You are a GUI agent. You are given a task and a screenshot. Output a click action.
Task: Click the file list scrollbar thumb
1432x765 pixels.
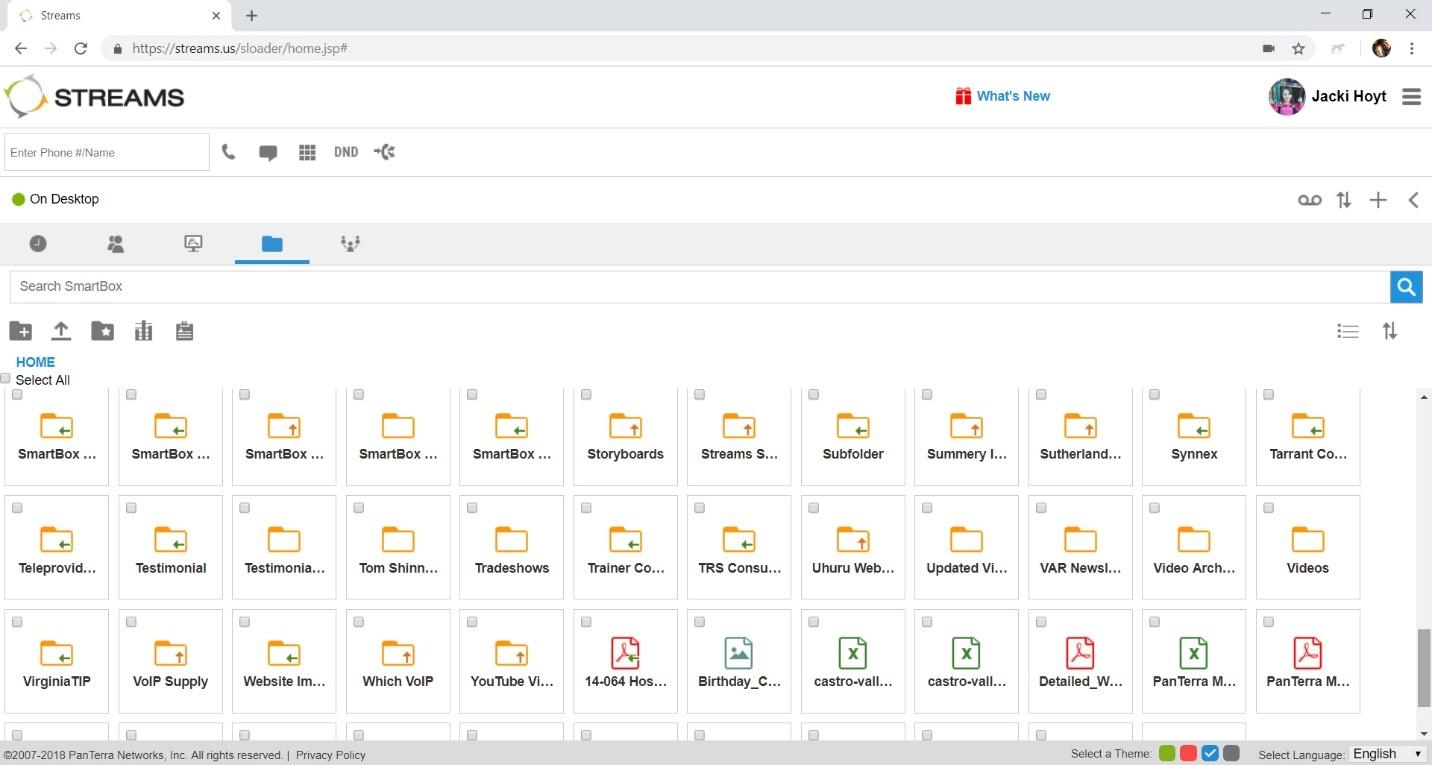pos(1424,668)
